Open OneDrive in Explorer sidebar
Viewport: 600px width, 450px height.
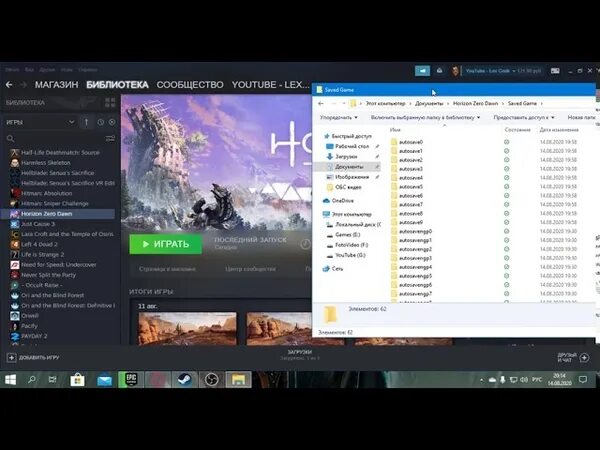[x=342, y=201]
